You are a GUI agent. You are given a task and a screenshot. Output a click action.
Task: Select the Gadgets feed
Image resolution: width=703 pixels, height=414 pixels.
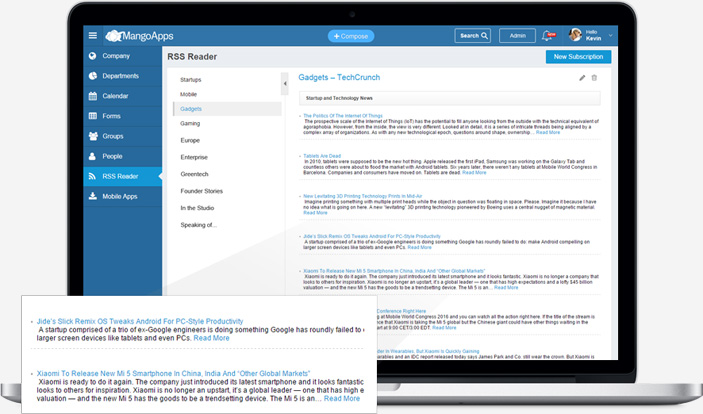(227, 109)
